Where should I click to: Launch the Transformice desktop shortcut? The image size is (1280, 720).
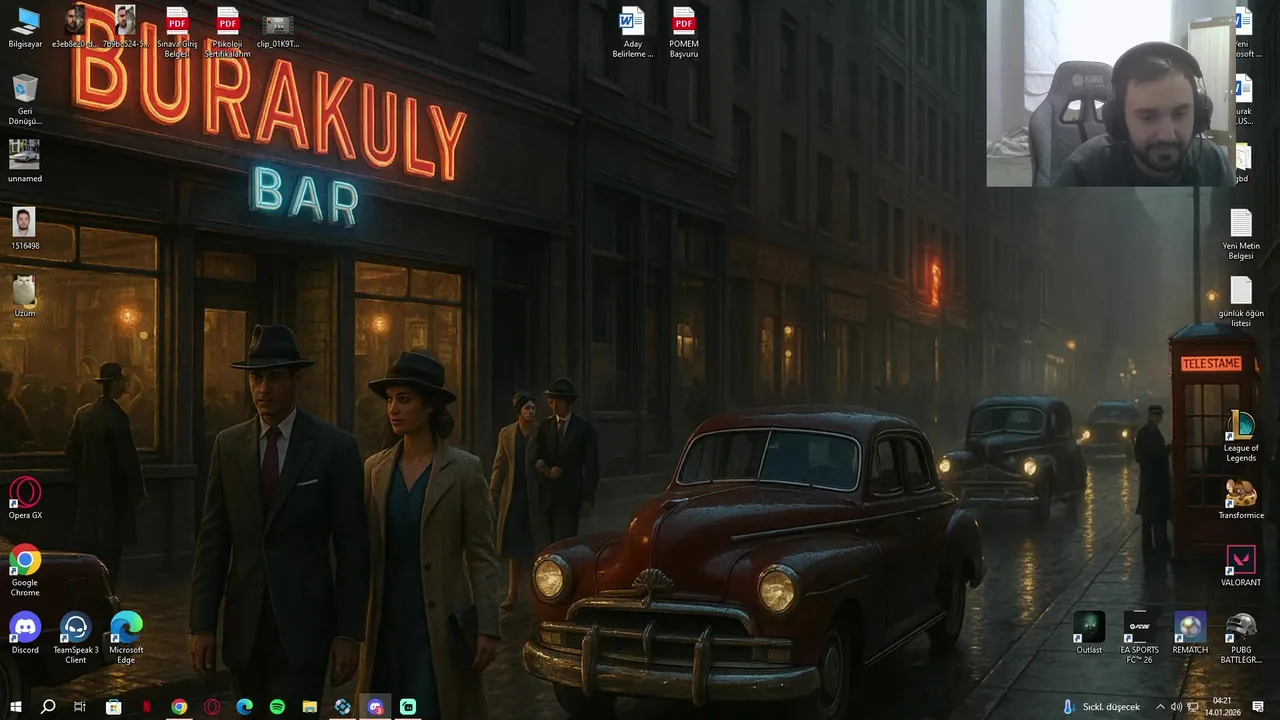pyautogui.click(x=1241, y=498)
